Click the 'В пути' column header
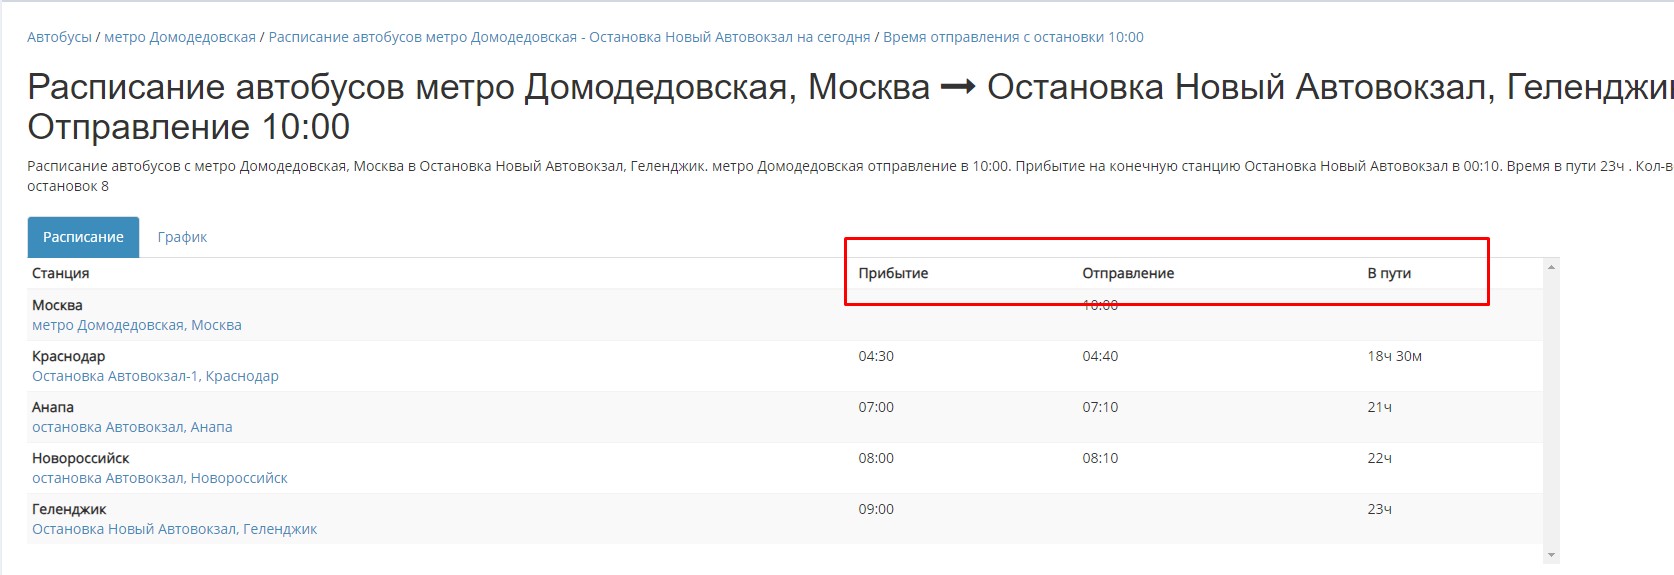Viewport: 1674px width, 575px height. click(1389, 273)
